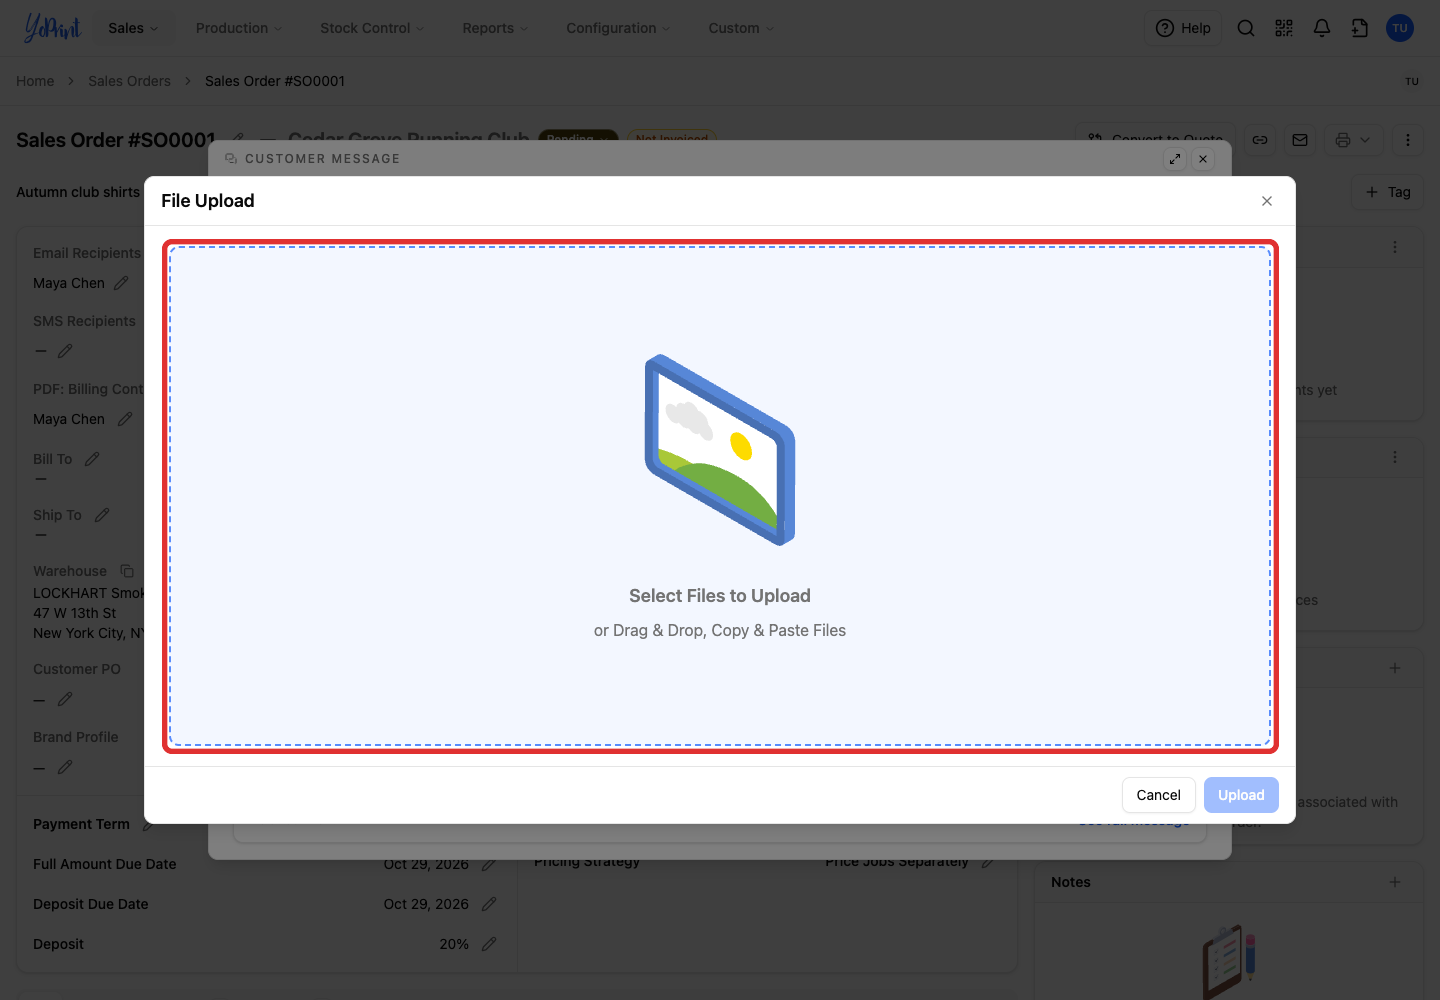This screenshot has width=1440, height=1000.
Task: Click the document export icon in header
Action: click(x=1360, y=28)
